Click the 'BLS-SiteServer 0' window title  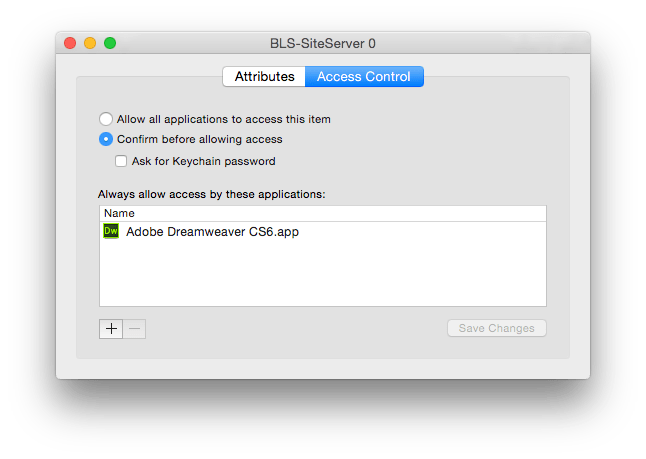click(x=323, y=44)
